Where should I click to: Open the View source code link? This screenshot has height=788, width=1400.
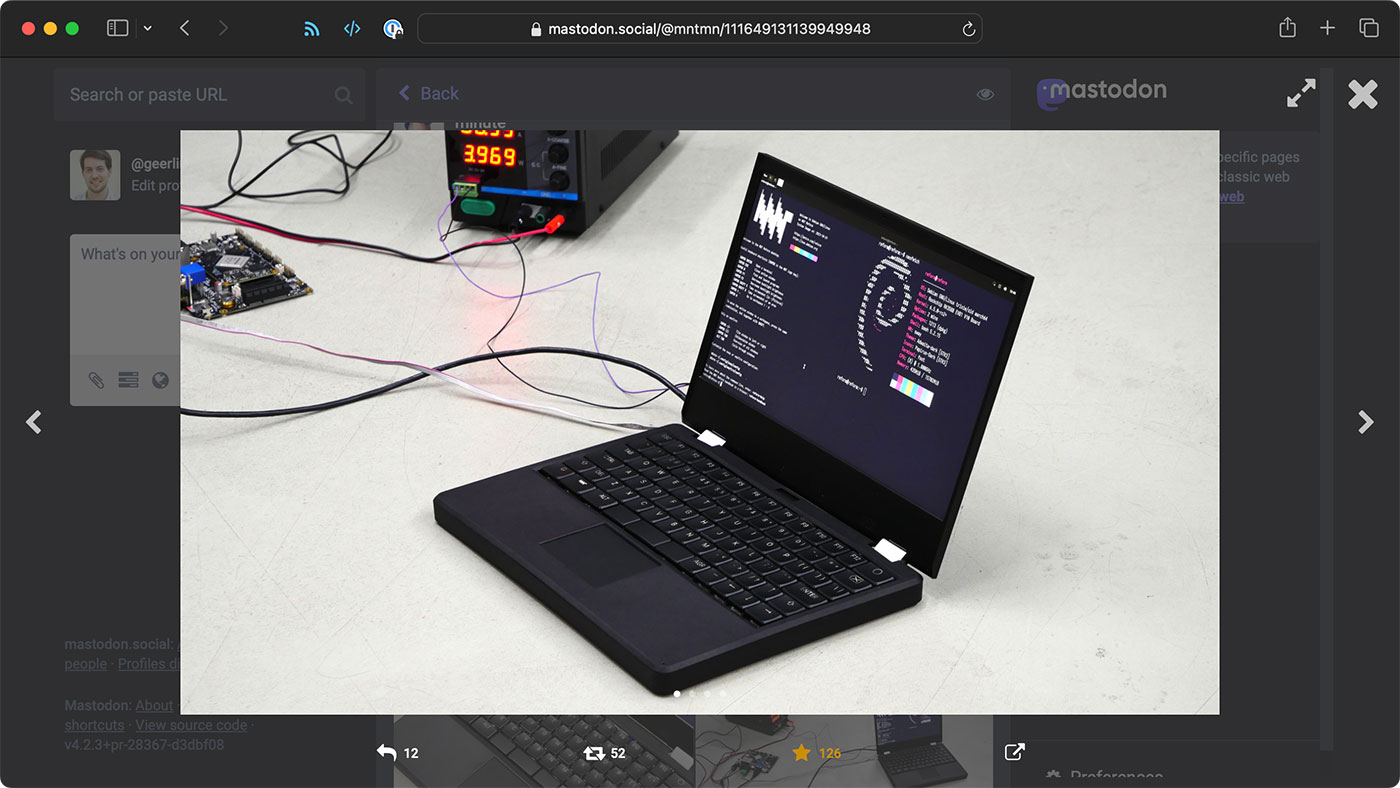[191, 725]
